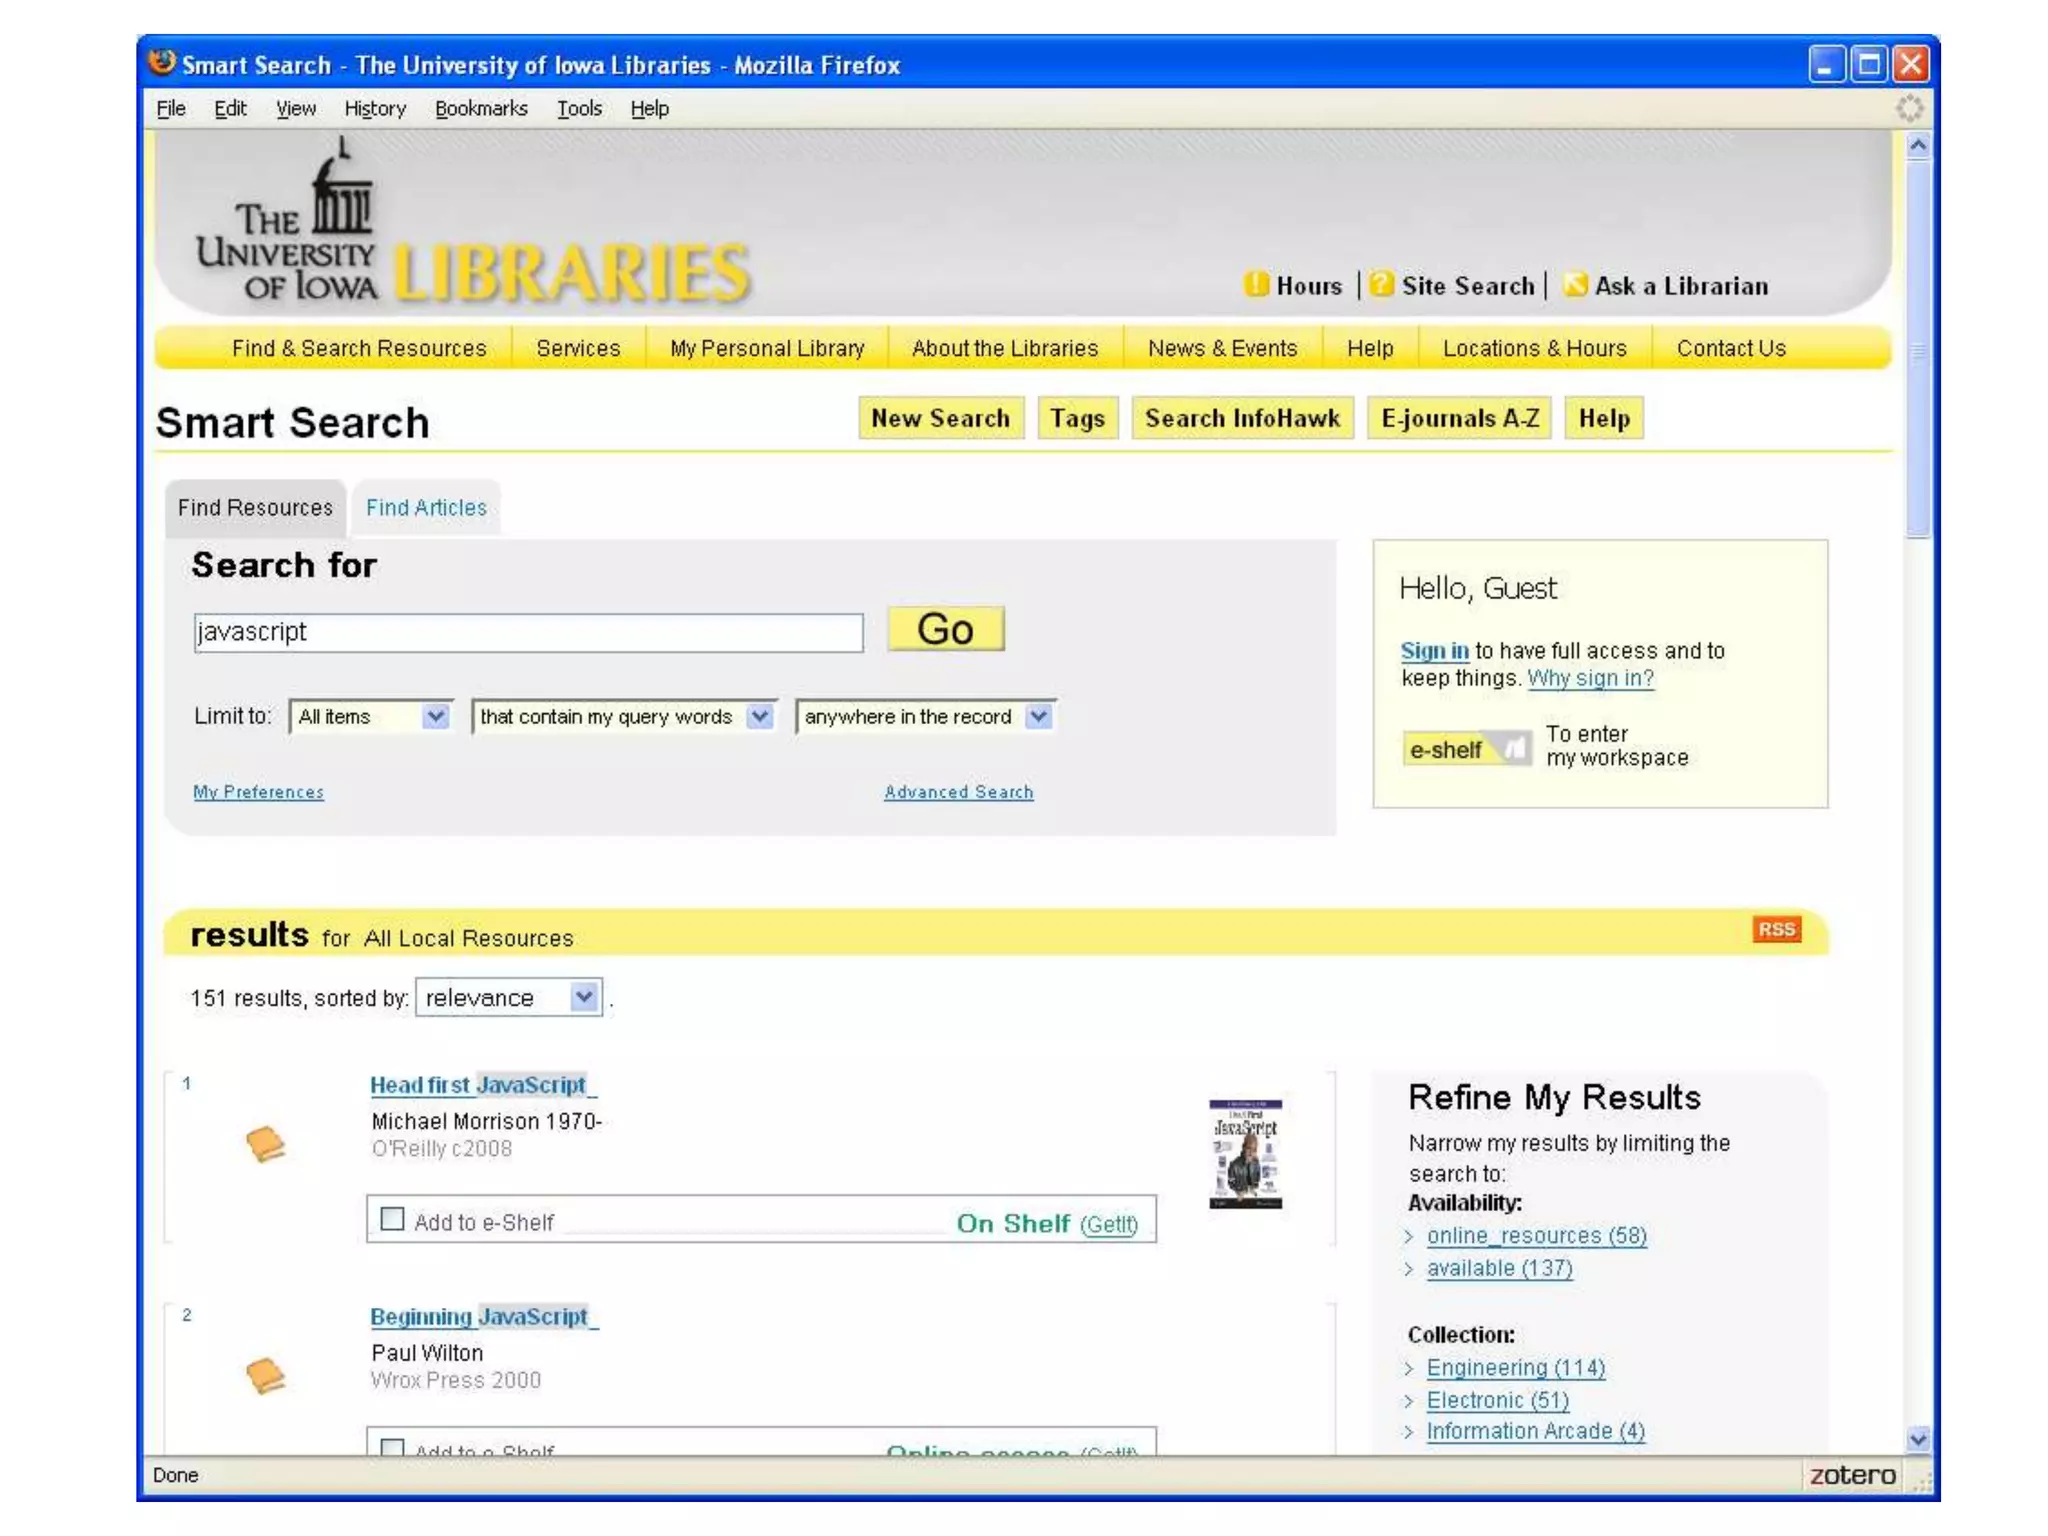This screenshot has width=2048, height=1536.
Task: Open the All items limit dropdown
Action: (x=370, y=717)
